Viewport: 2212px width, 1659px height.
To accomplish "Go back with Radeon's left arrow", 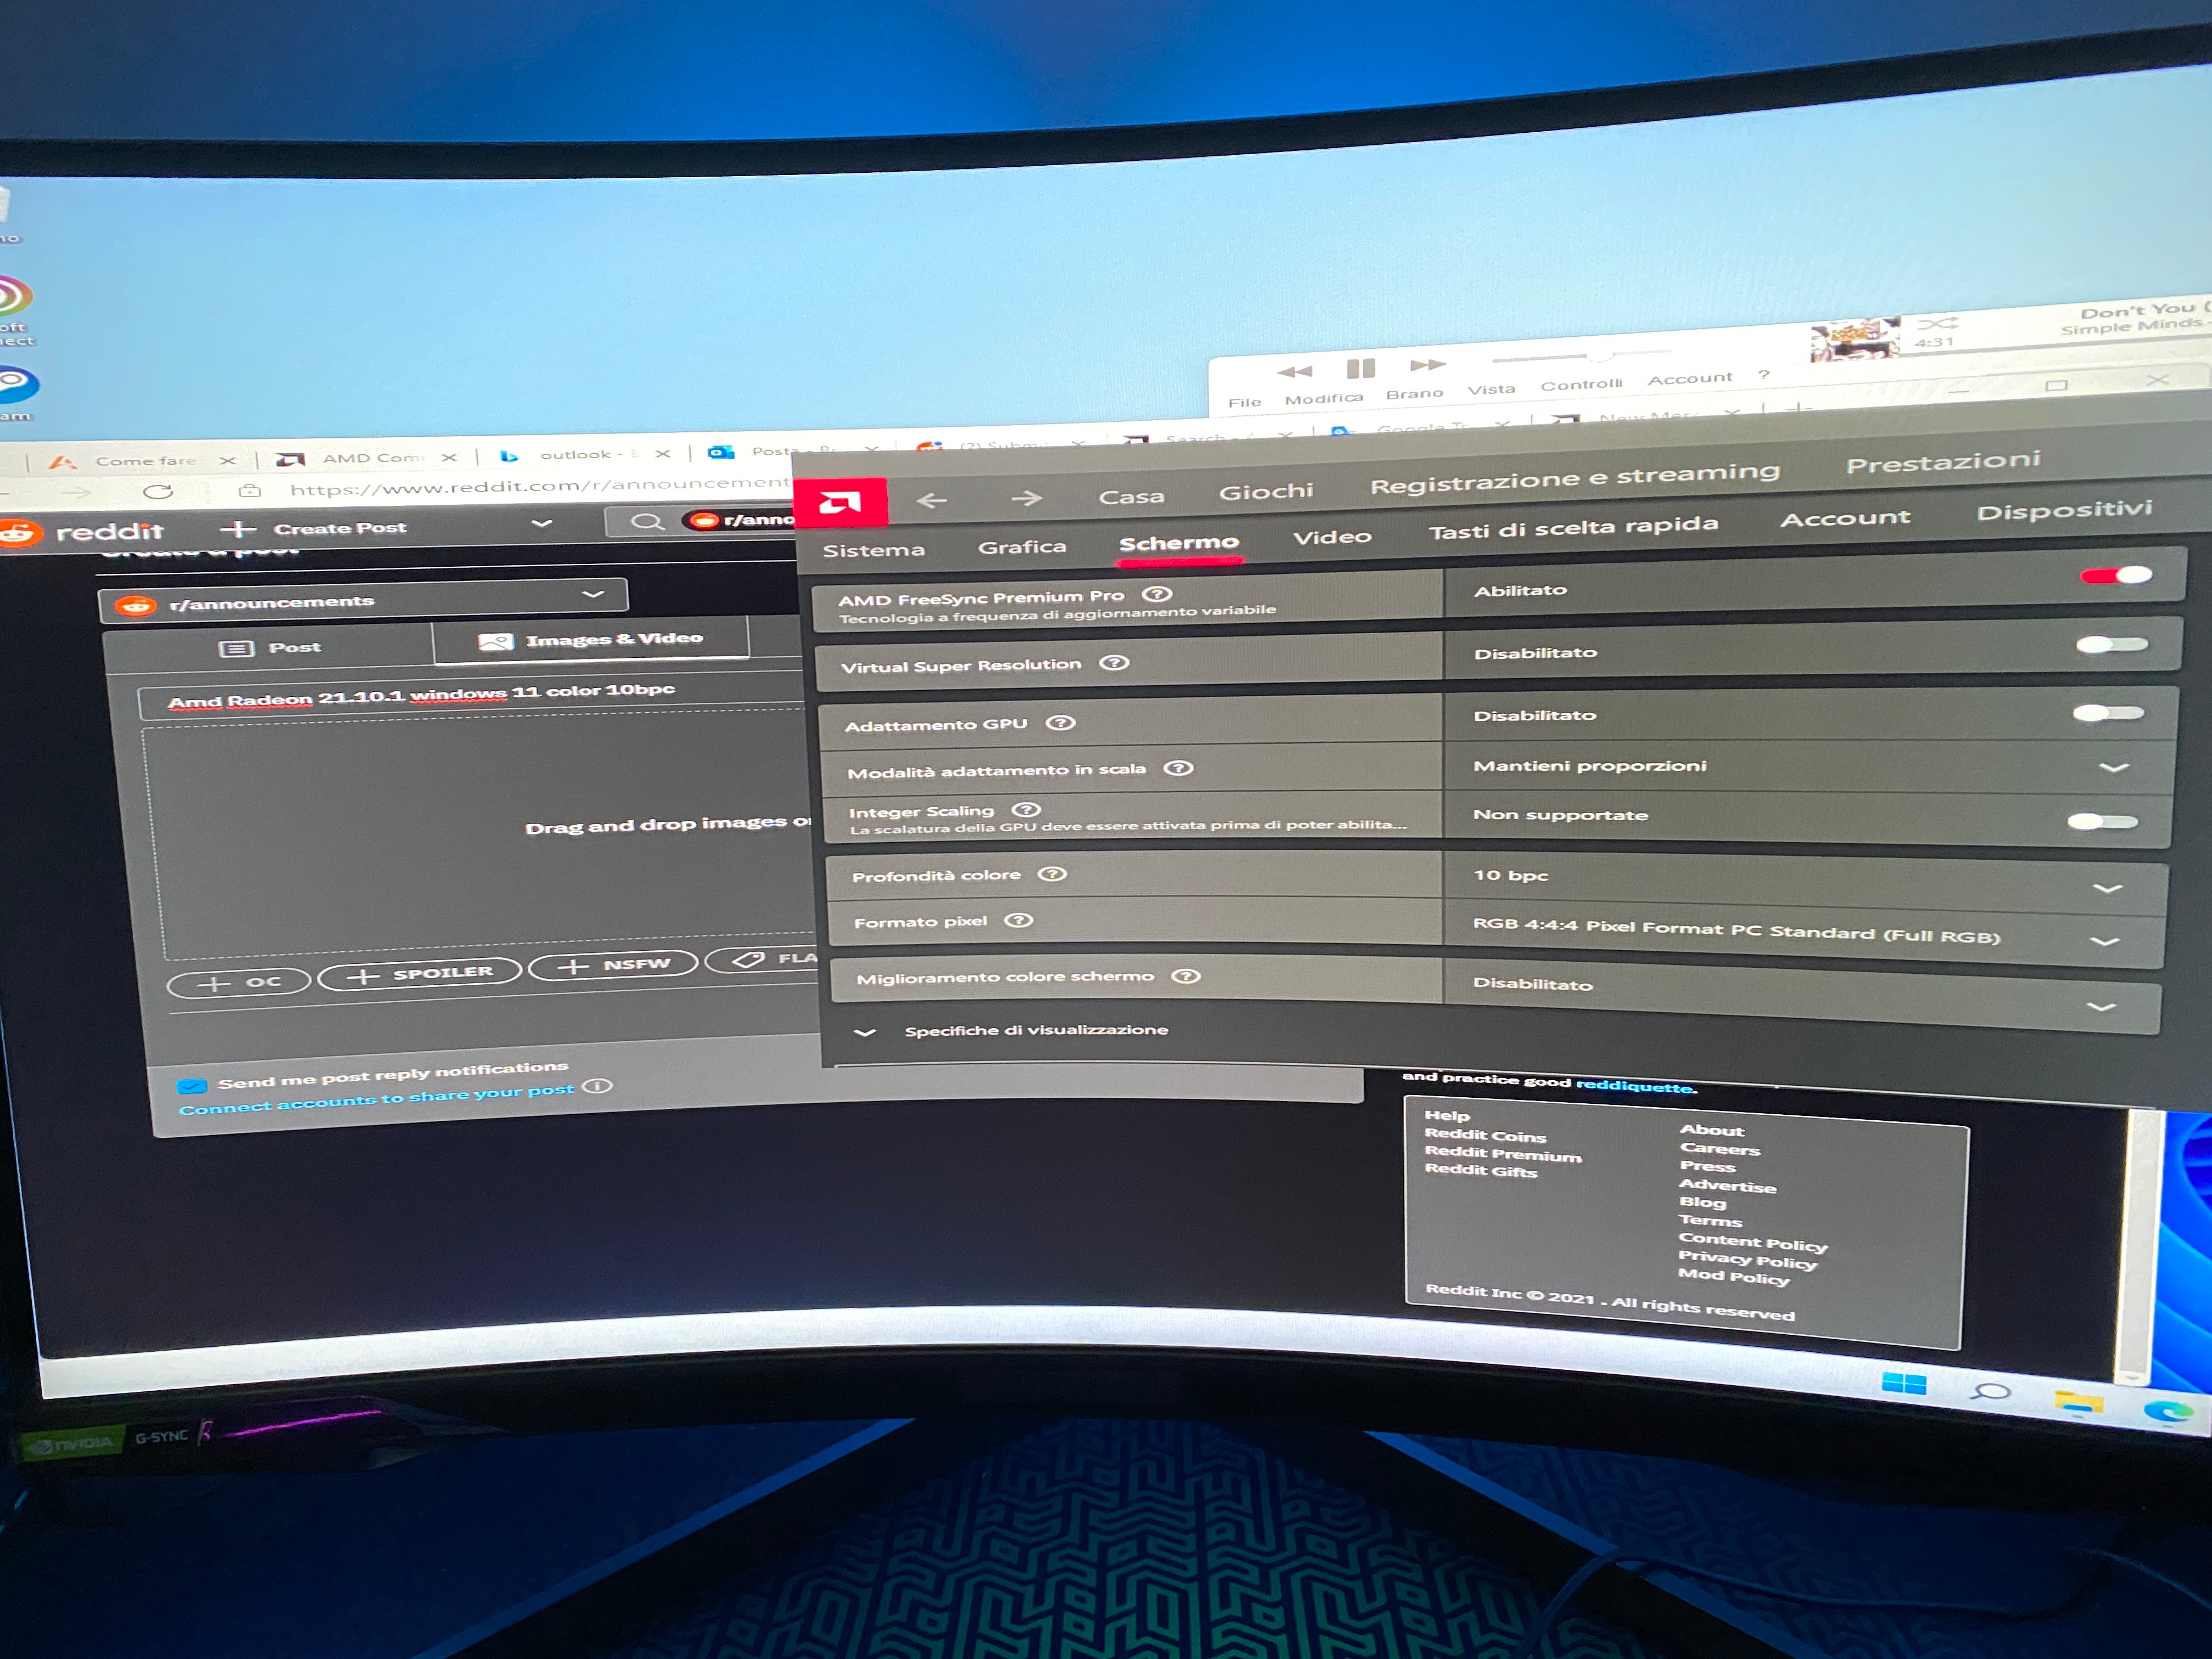I will (x=932, y=500).
